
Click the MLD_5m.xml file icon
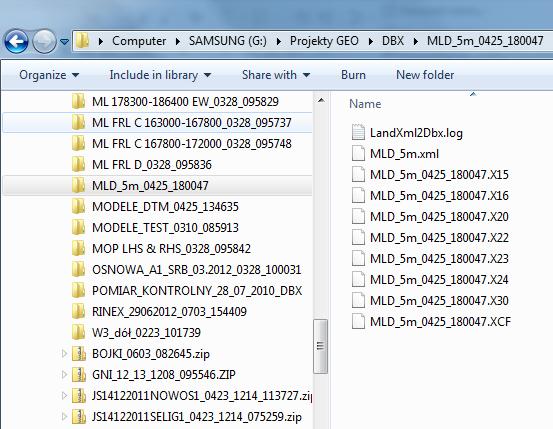pos(358,153)
